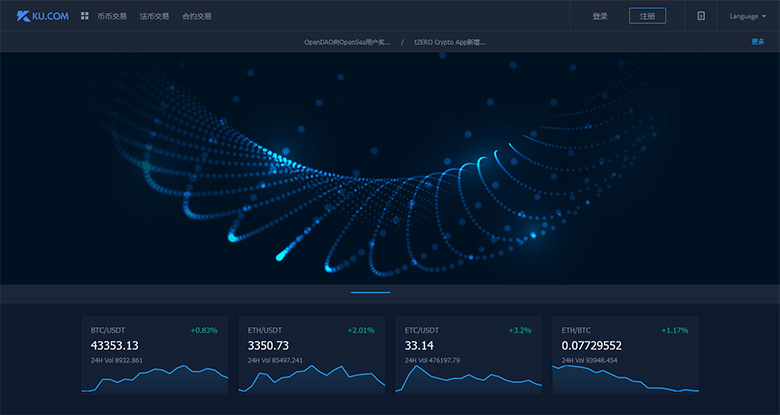Click 24H Vol 8932.861 text

(x=116, y=360)
